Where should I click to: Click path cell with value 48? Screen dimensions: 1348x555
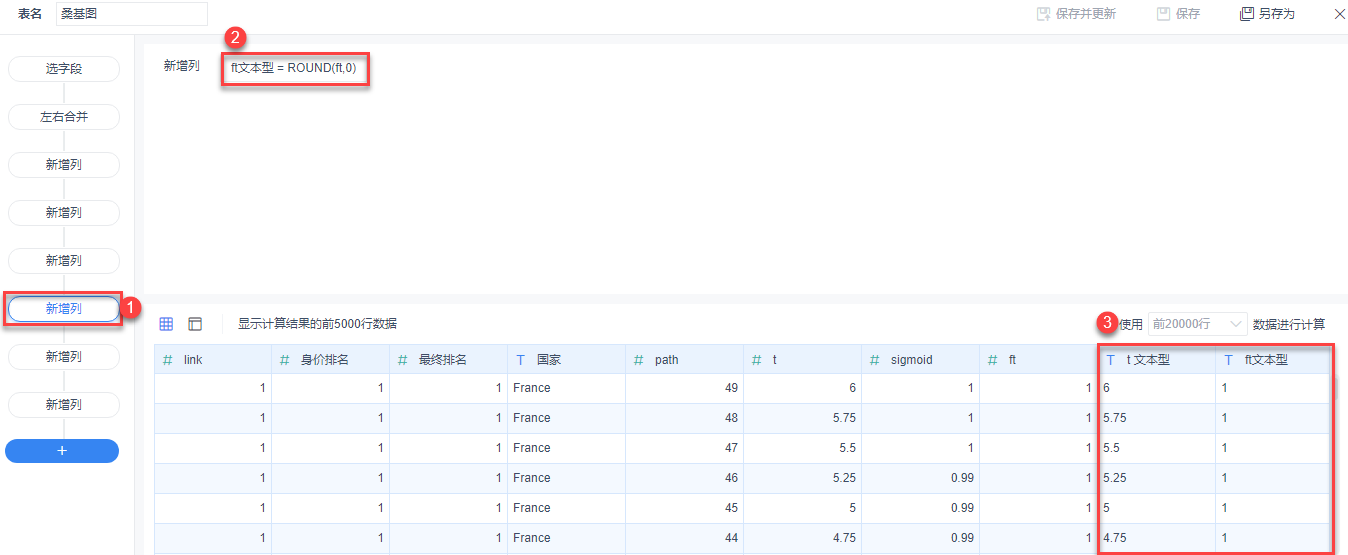684,418
